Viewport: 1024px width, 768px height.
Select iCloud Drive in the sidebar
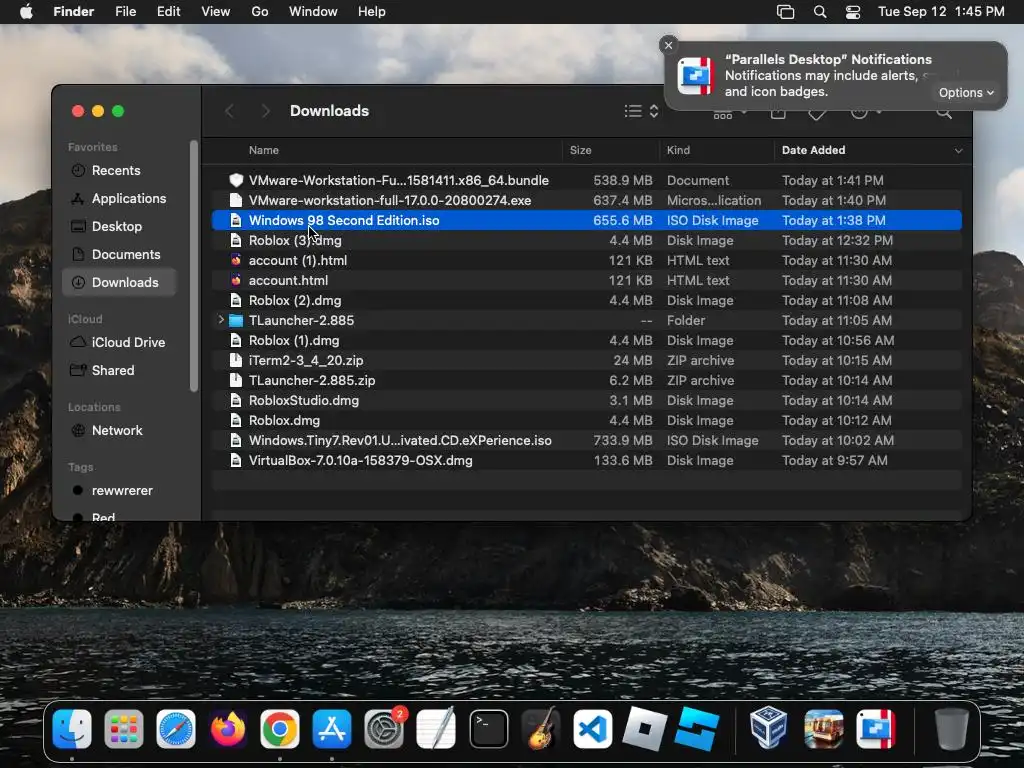click(119, 342)
